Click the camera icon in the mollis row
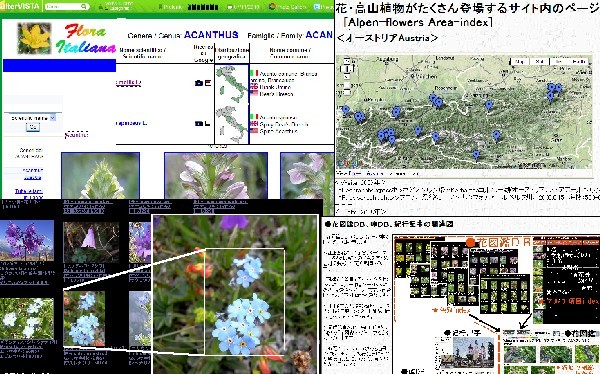 pos(199,83)
